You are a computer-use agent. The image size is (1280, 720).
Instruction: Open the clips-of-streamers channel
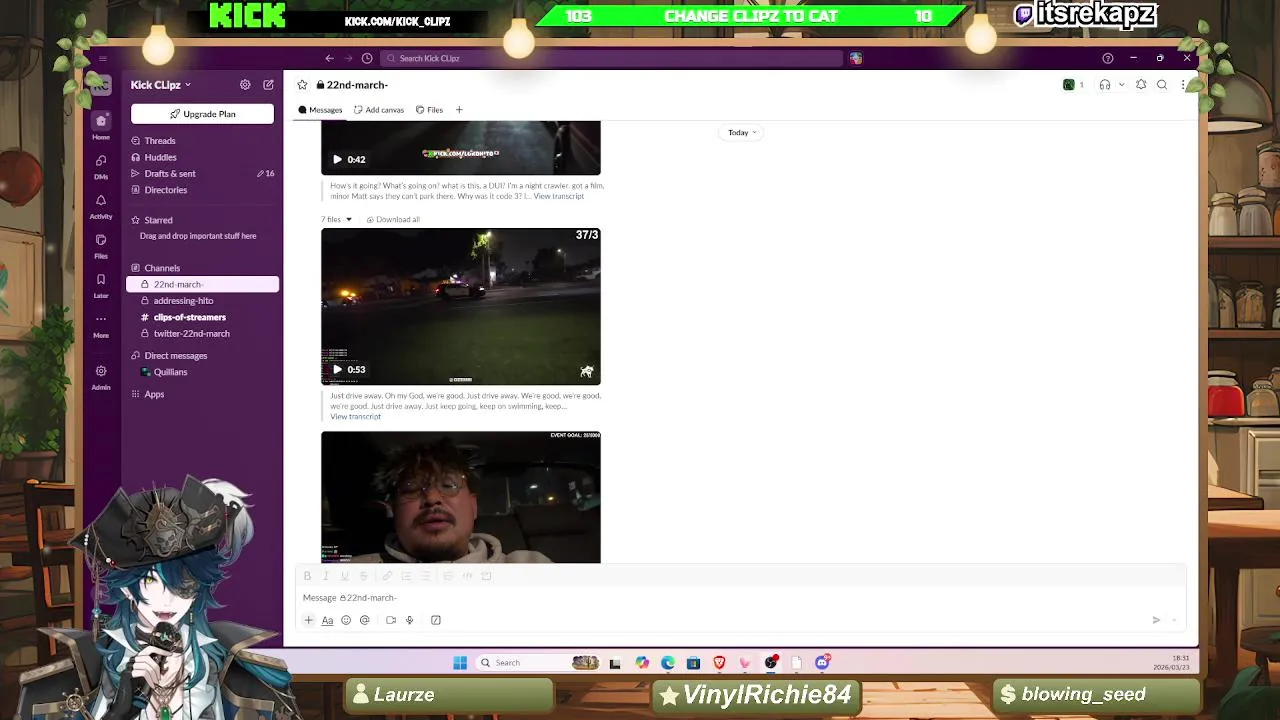point(189,317)
